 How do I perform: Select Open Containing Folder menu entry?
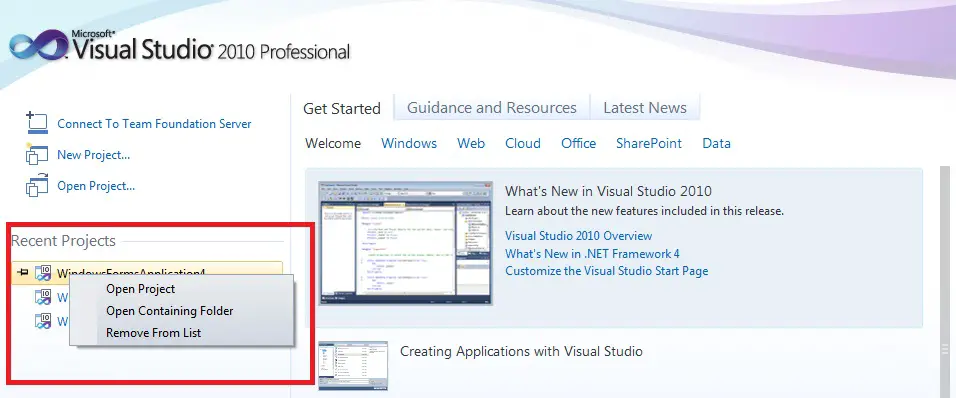[x=169, y=311]
